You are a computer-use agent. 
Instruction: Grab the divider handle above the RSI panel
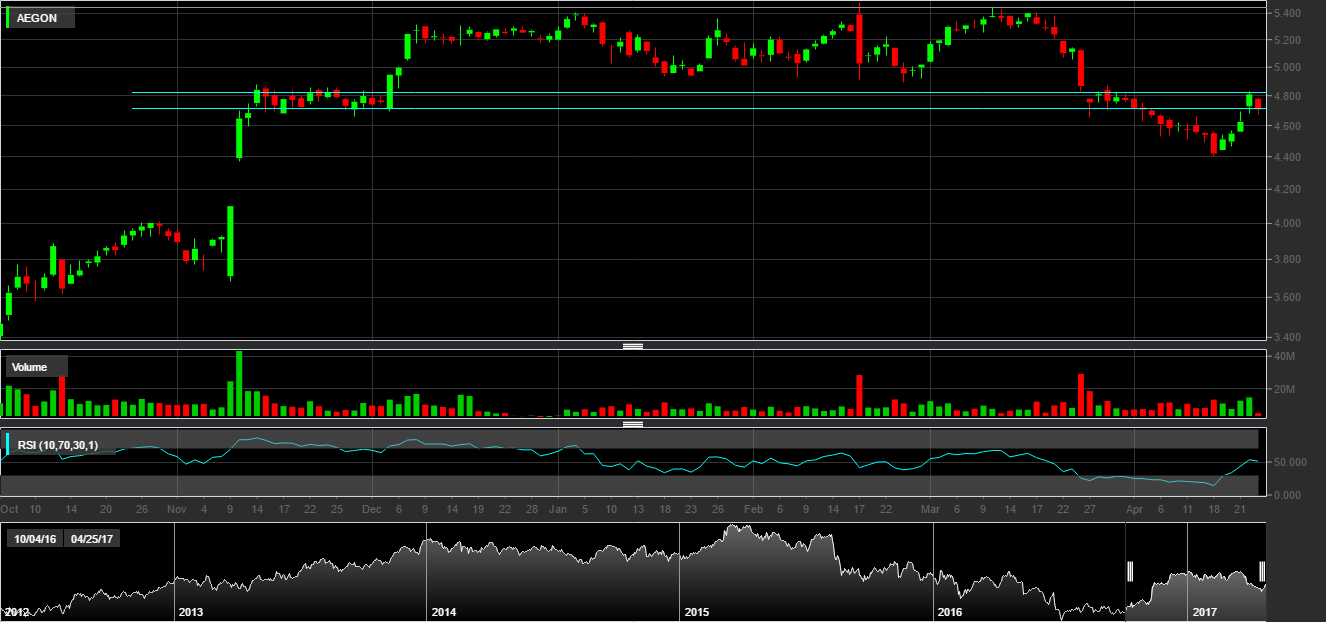pos(632,424)
